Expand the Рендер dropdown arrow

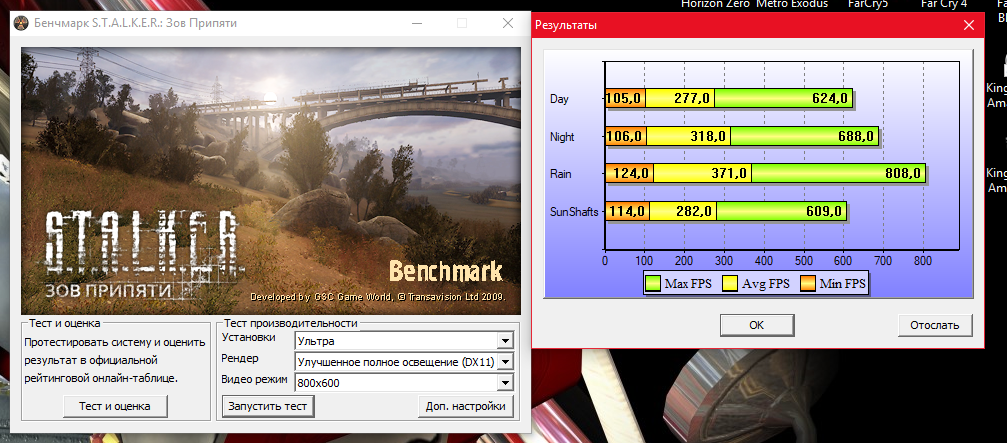pyautogui.click(x=506, y=362)
